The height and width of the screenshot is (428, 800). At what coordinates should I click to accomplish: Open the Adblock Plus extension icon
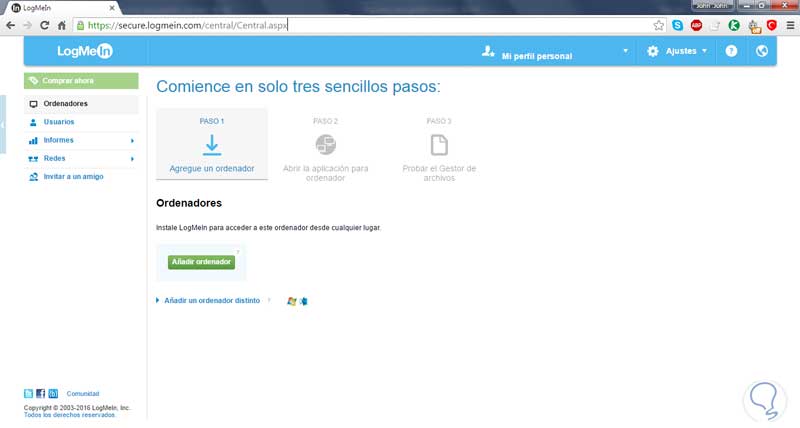click(696, 25)
